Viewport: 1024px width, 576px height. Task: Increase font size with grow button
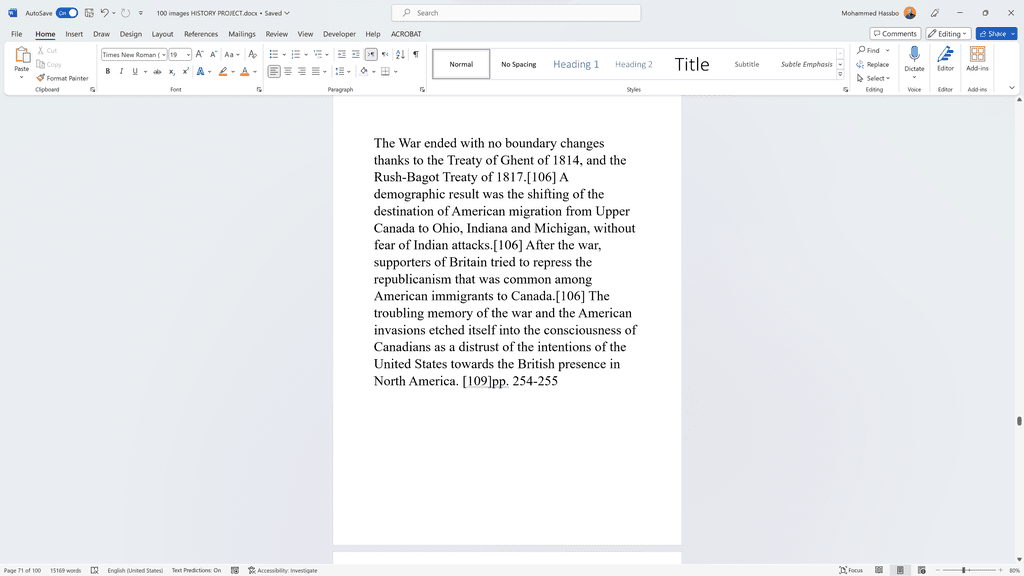[200, 55]
